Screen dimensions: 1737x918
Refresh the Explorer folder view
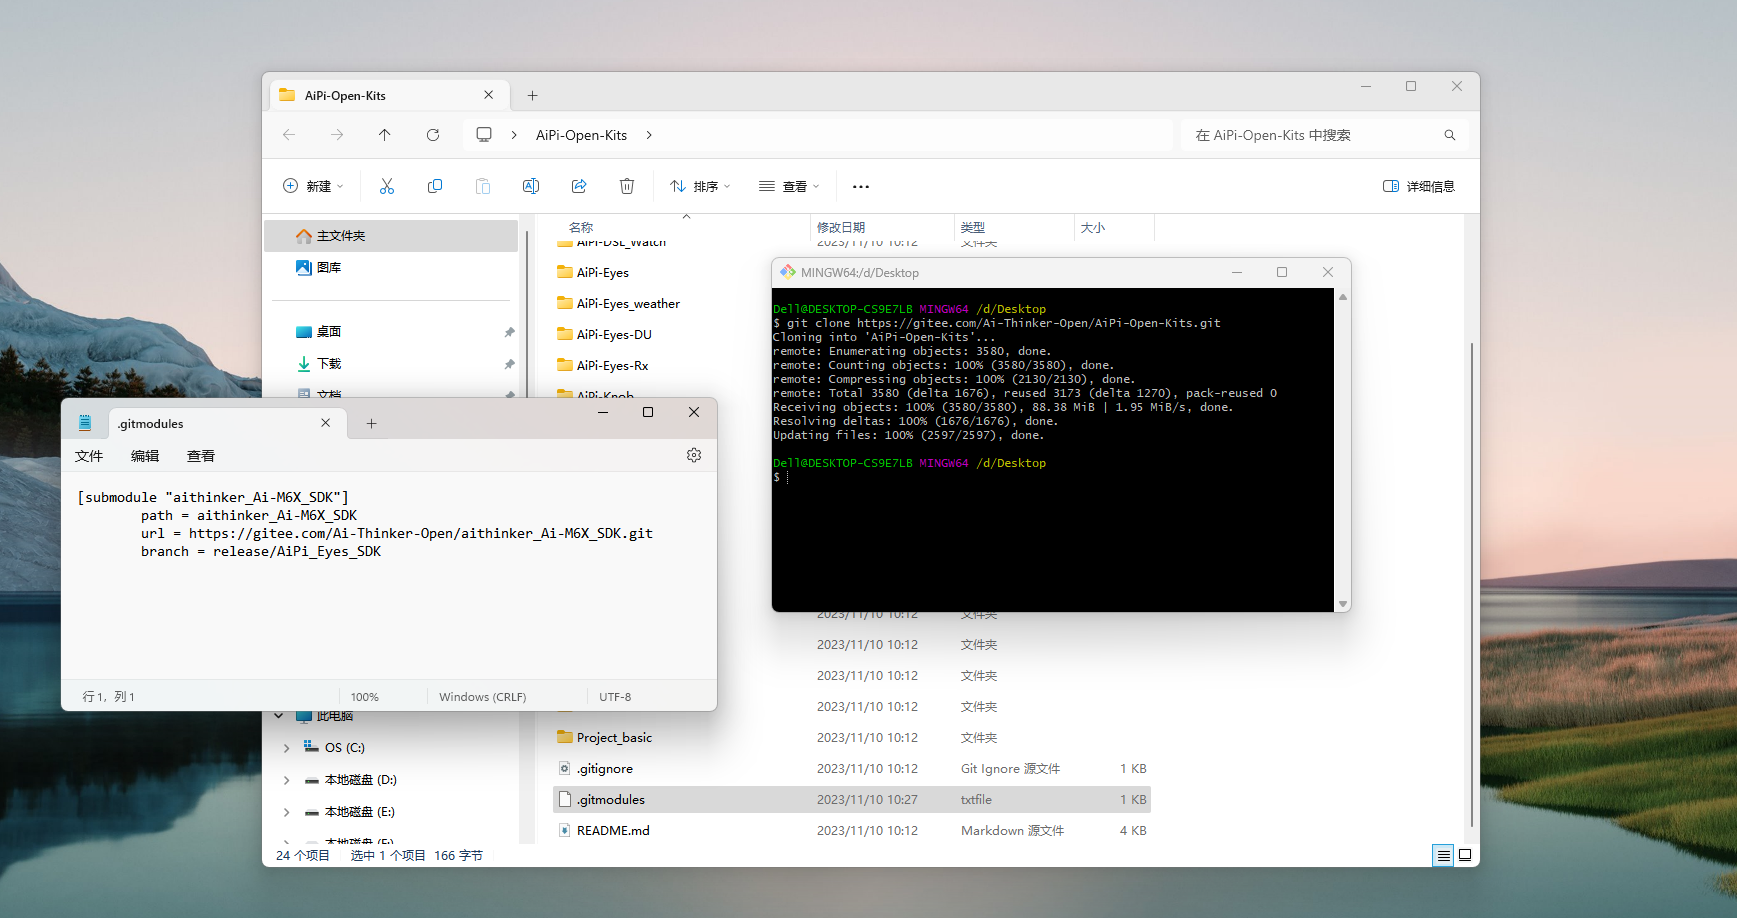pos(433,135)
